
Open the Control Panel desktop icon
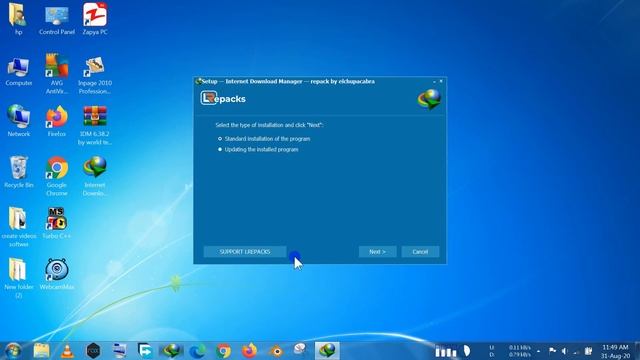click(x=57, y=19)
